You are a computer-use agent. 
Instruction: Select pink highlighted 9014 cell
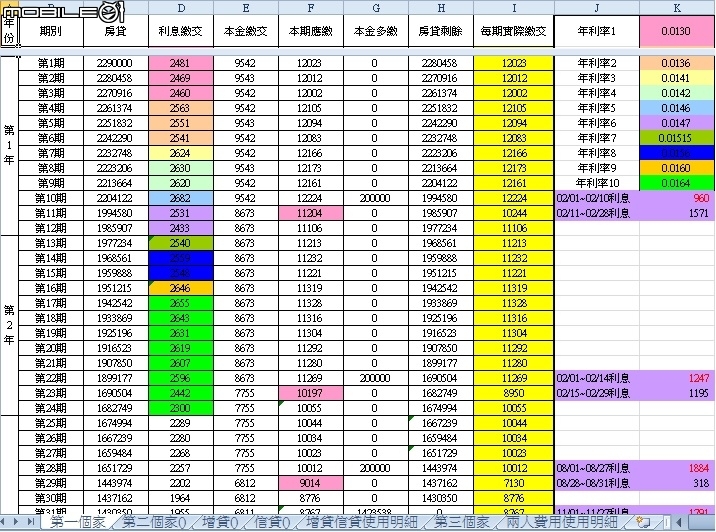(x=311, y=483)
